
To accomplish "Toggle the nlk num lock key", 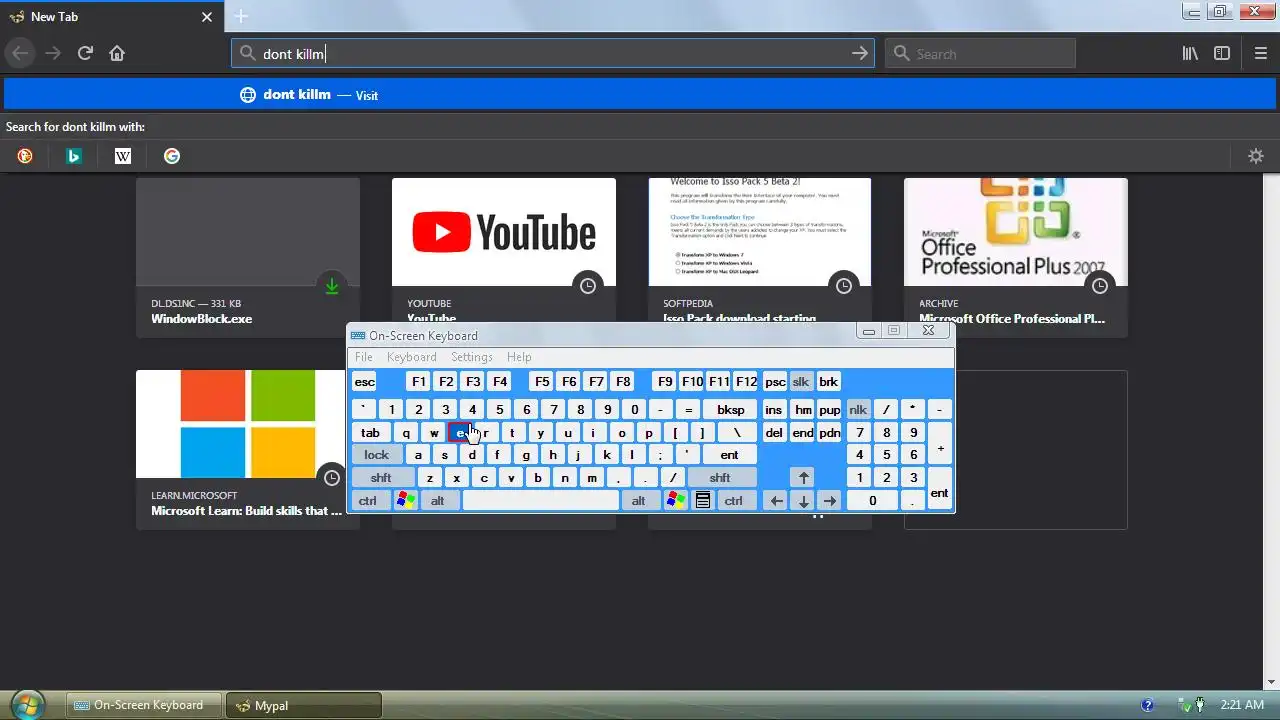I will (x=858, y=410).
